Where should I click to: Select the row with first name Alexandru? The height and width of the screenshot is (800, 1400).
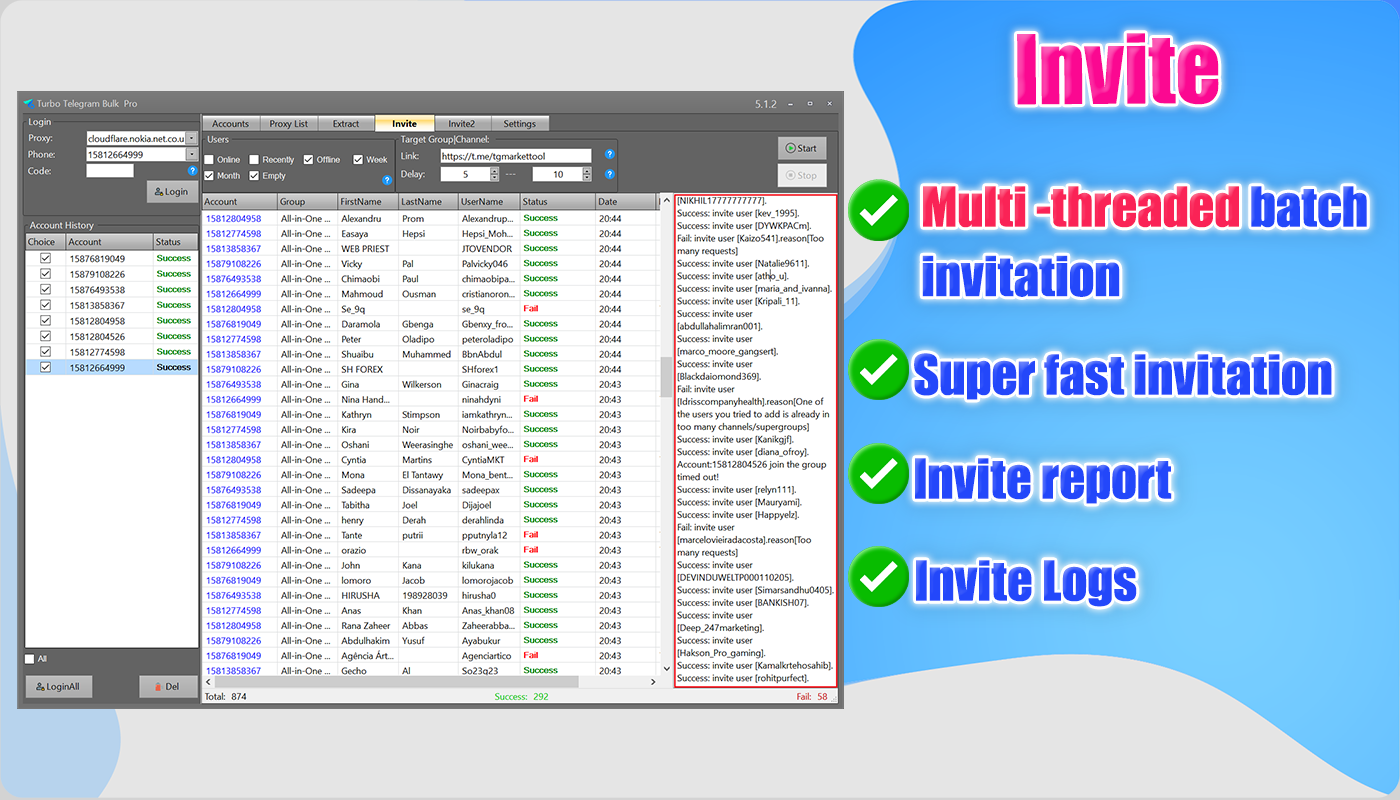(430, 218)
